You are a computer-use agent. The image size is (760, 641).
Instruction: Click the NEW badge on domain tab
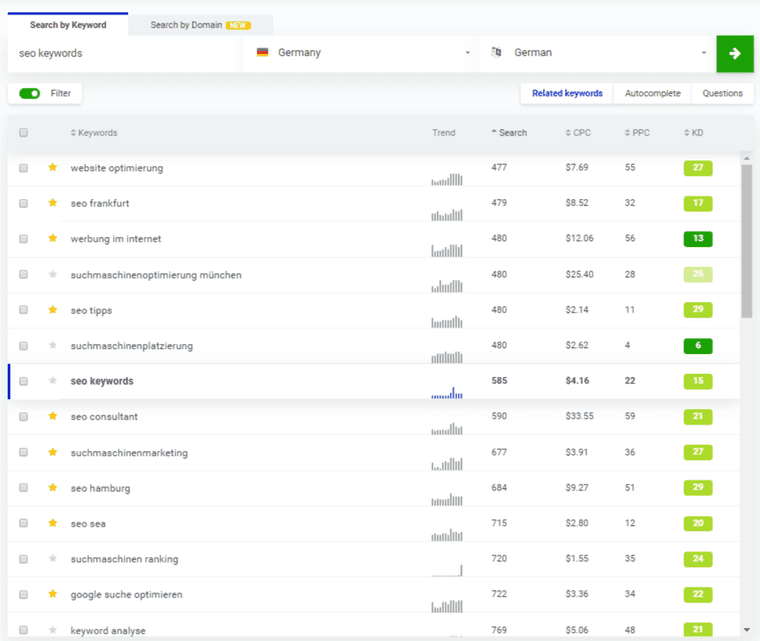pos(238,25)
